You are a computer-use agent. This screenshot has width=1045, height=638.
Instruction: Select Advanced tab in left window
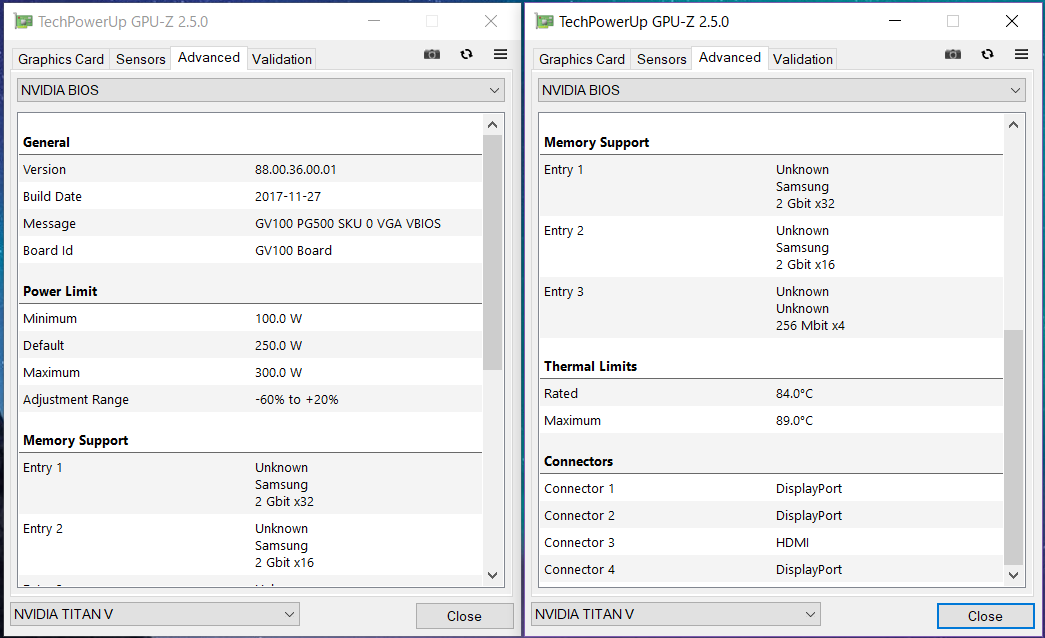pos(209,58)
